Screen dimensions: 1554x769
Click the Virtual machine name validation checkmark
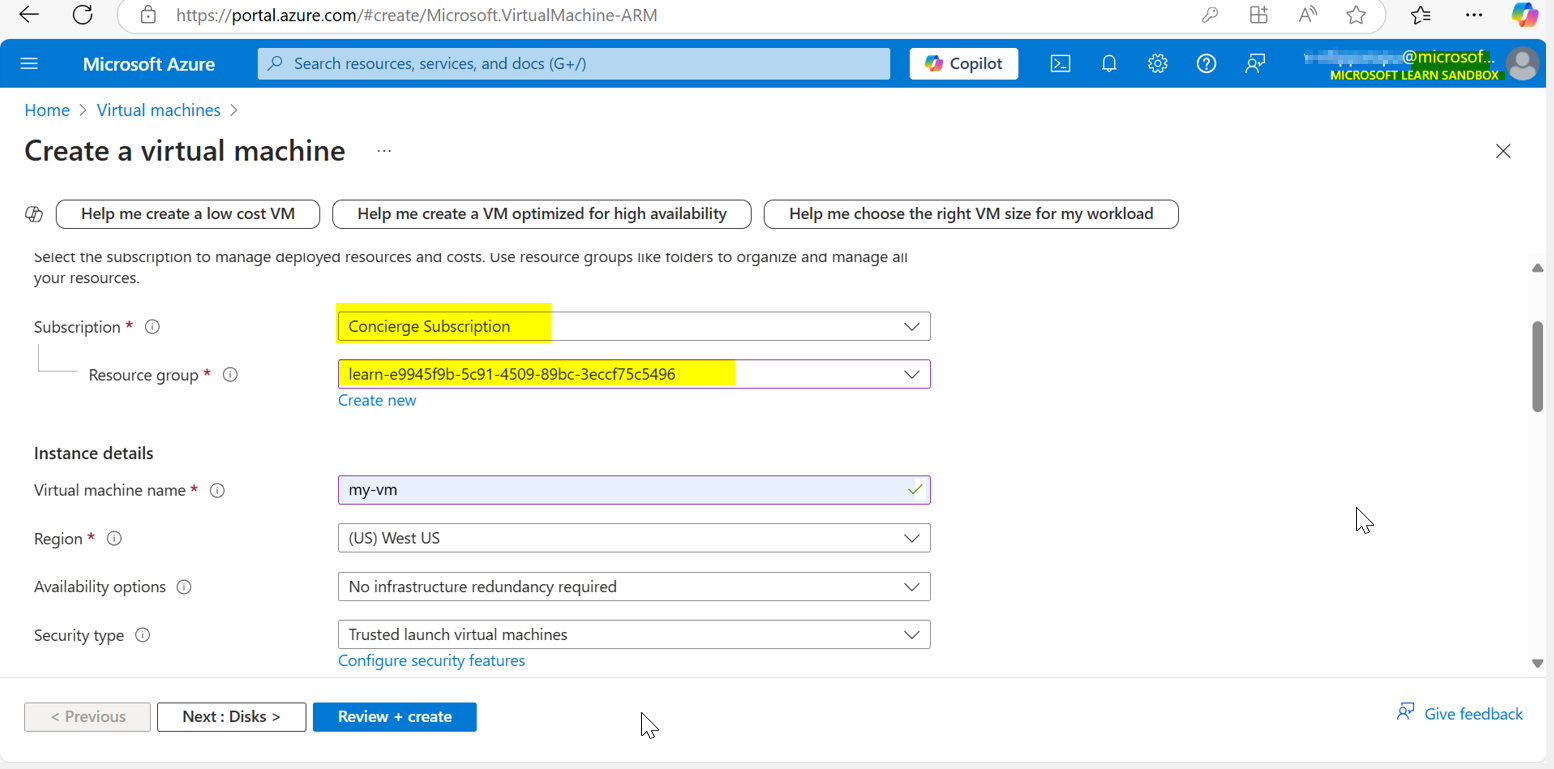click(x=912, y=490)
